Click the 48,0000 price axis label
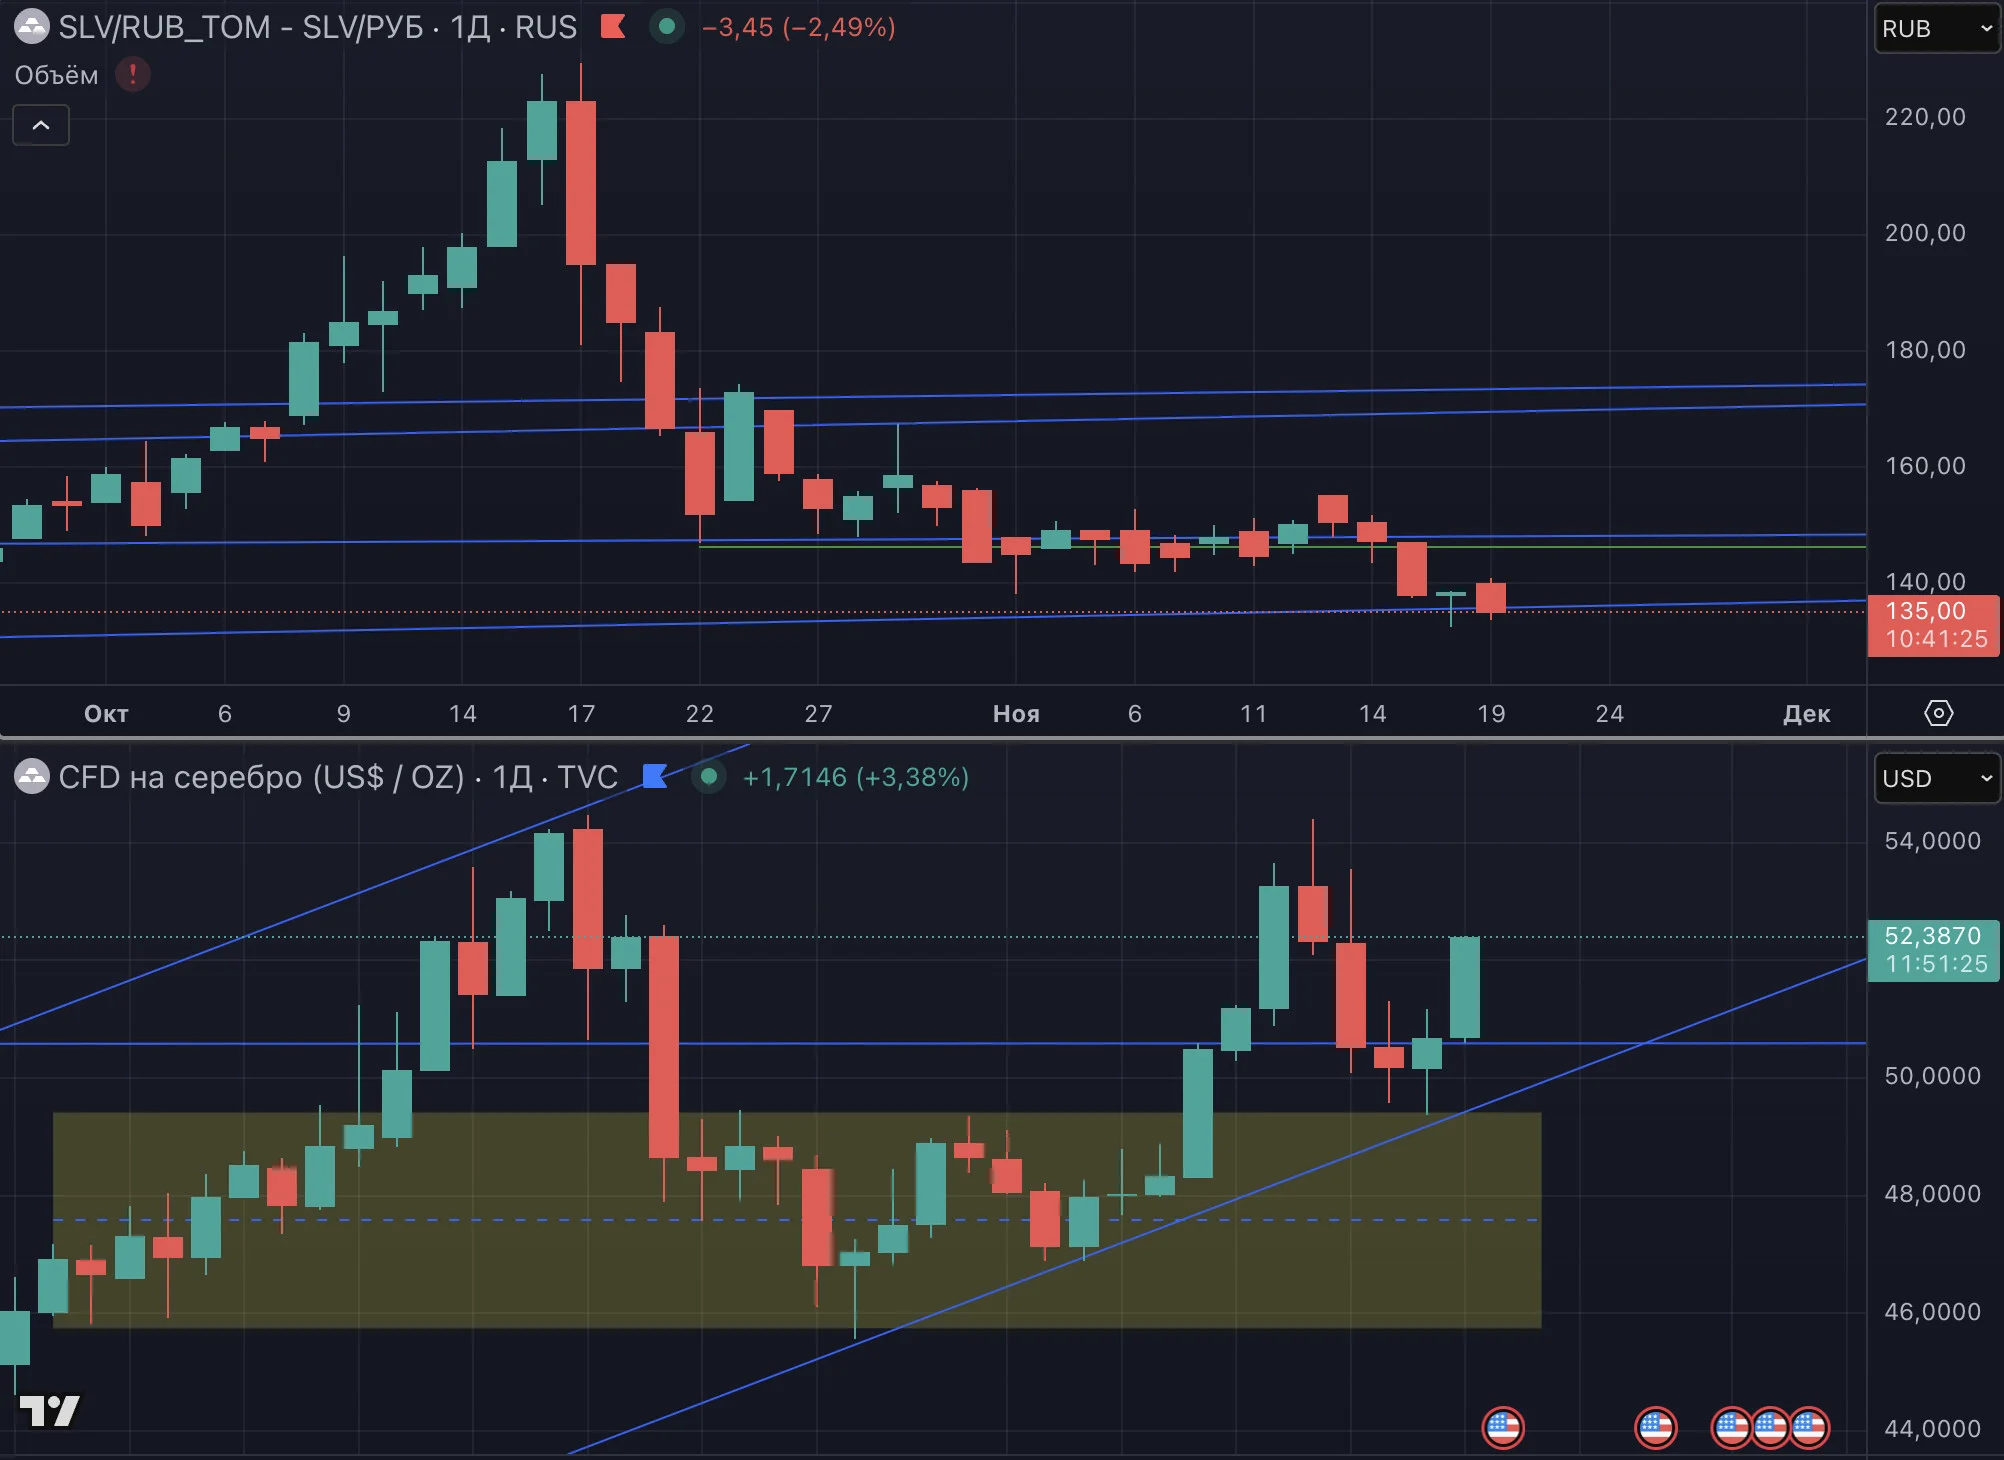Image resolution: width=2004 pixels, height=1460 pixels. tap(1932, 1194)
